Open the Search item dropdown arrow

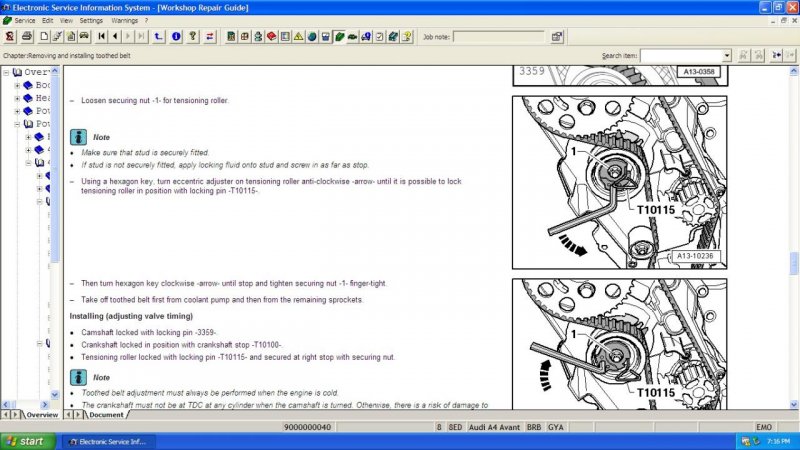[726, 56]
